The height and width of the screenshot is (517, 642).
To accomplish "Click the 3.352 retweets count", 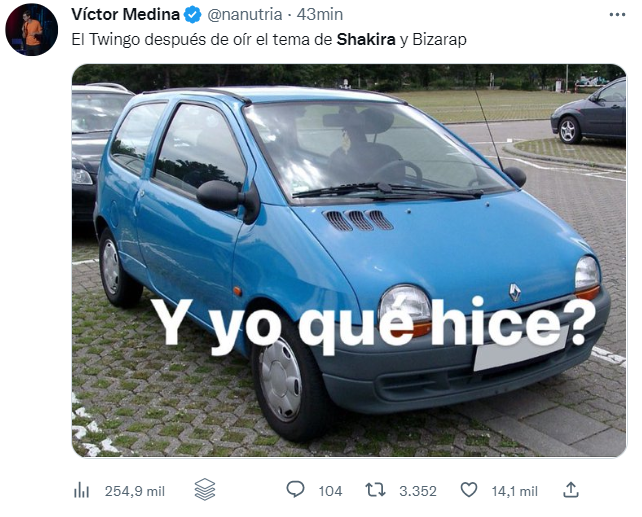I will pos(418,491).
